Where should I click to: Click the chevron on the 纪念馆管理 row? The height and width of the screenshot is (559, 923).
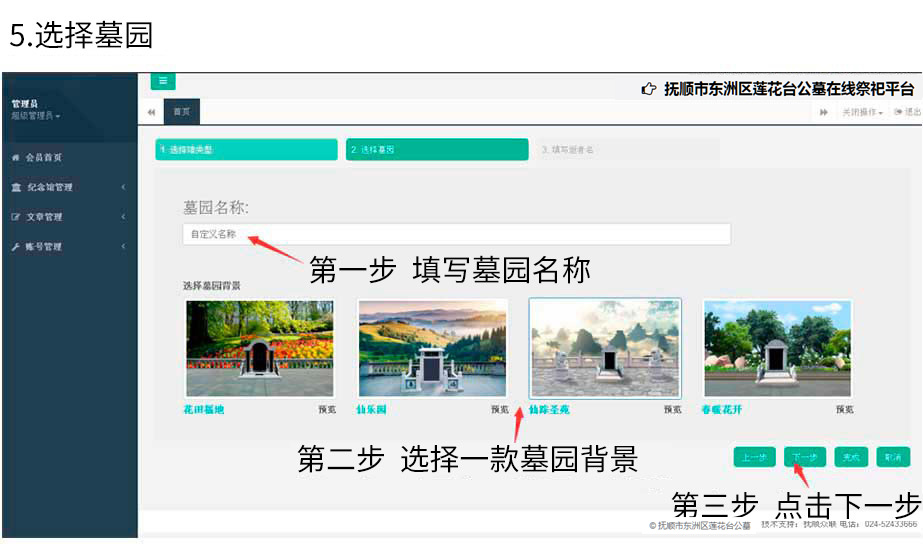point(123,187)
